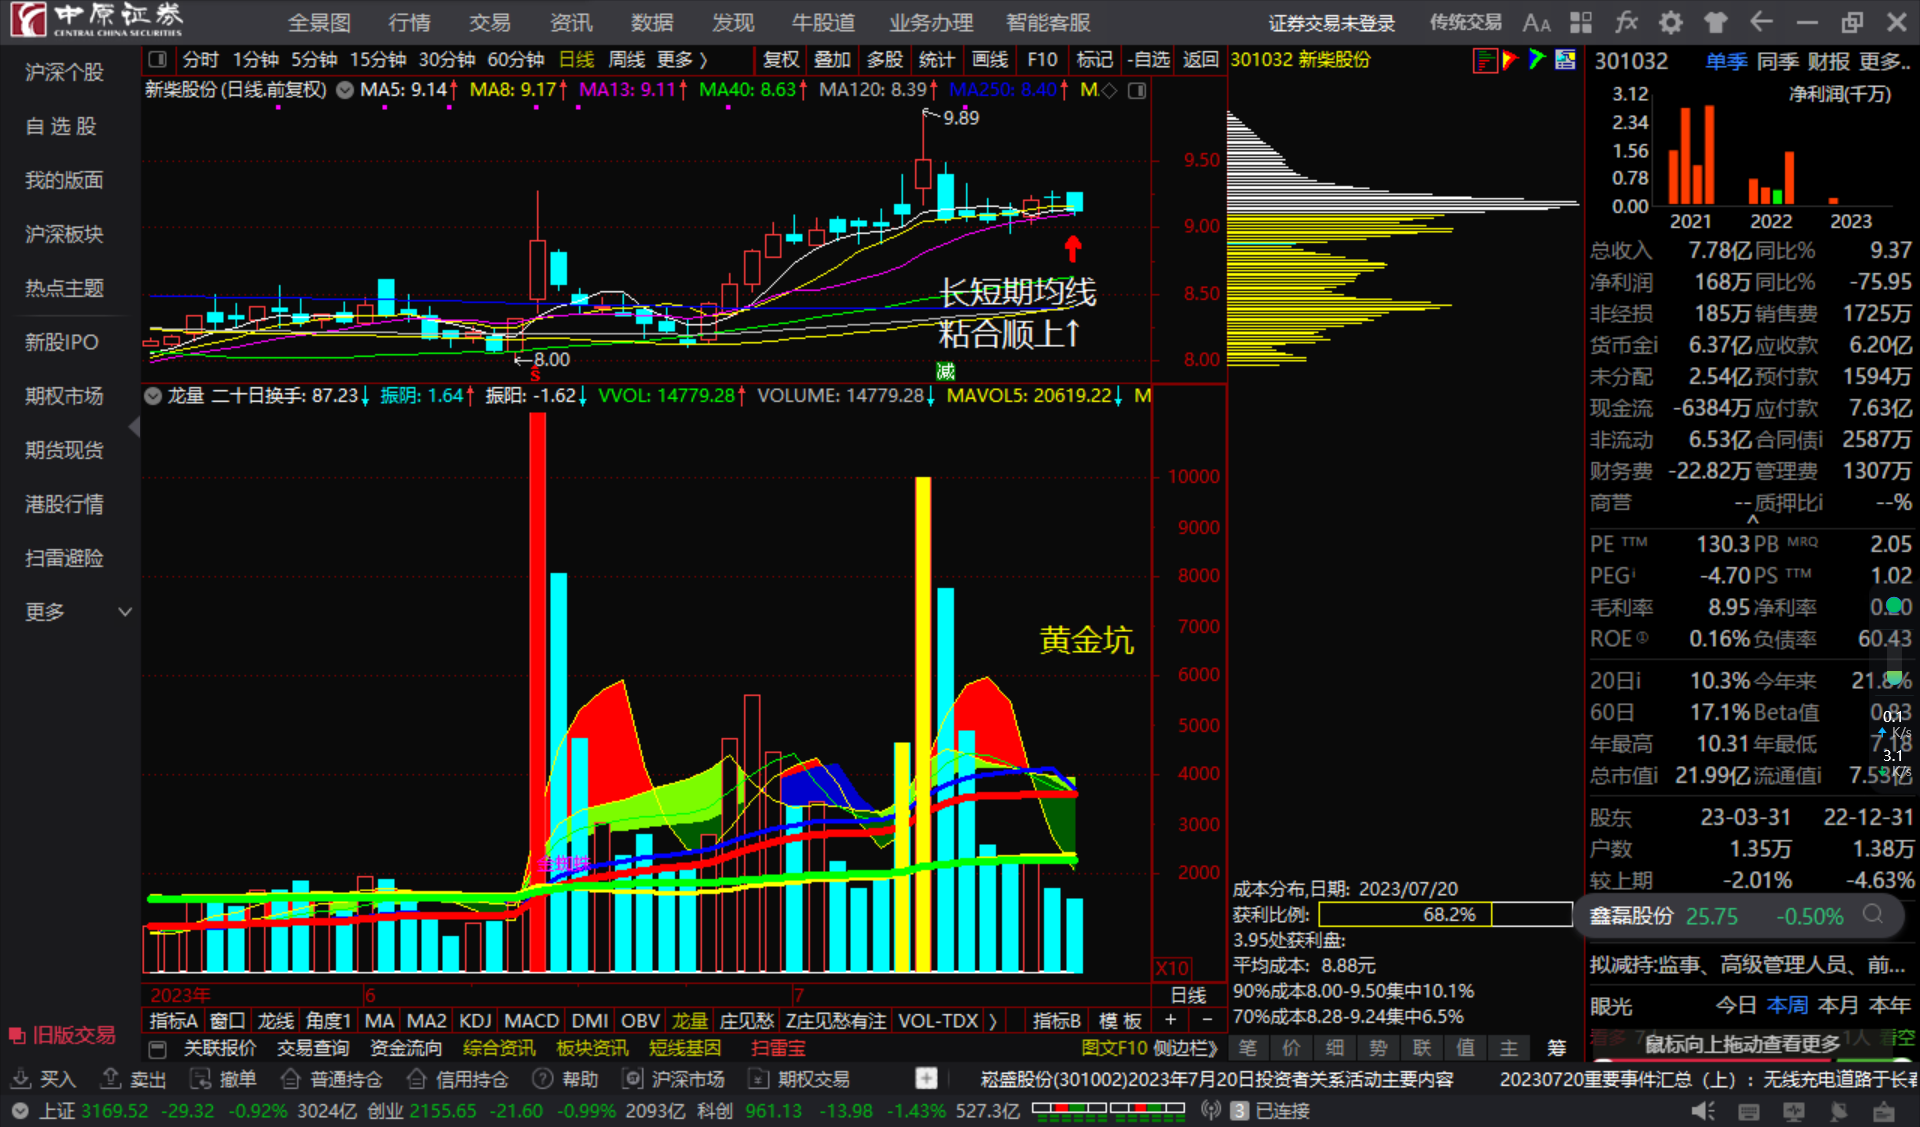Viewport: 1920px width, 1127px height.
Task: Toggle the bottom panel icon beside 关联报价
Action: pos(157,1048)
